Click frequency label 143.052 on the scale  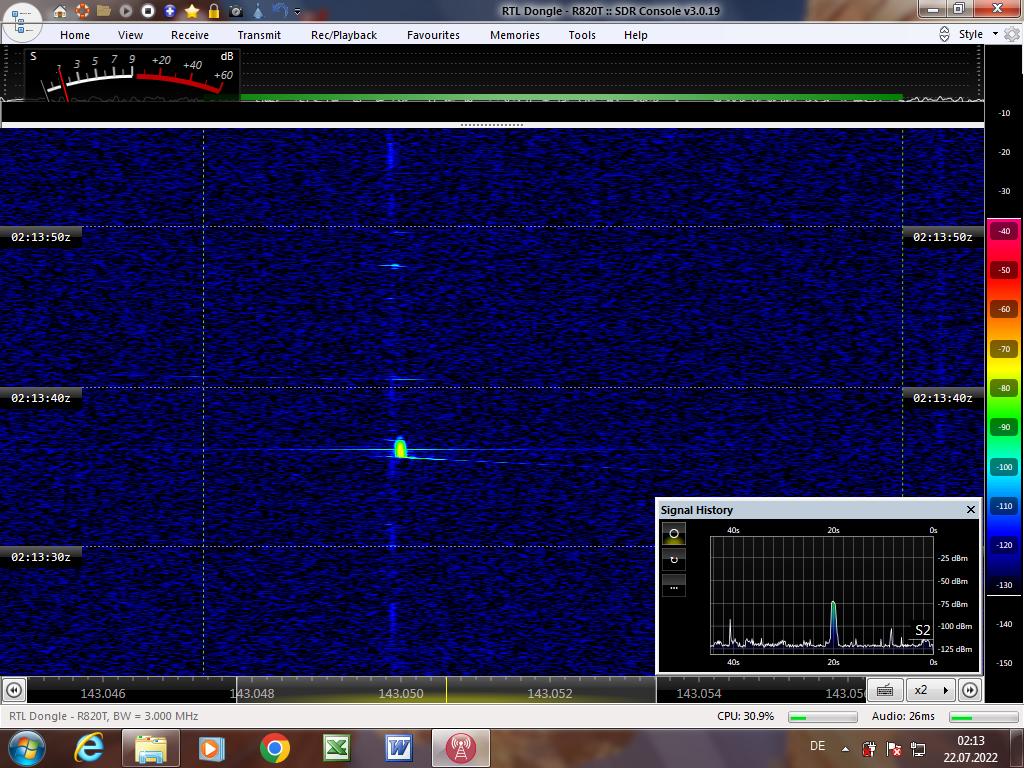pyautogui.click(x=550, y=694)
